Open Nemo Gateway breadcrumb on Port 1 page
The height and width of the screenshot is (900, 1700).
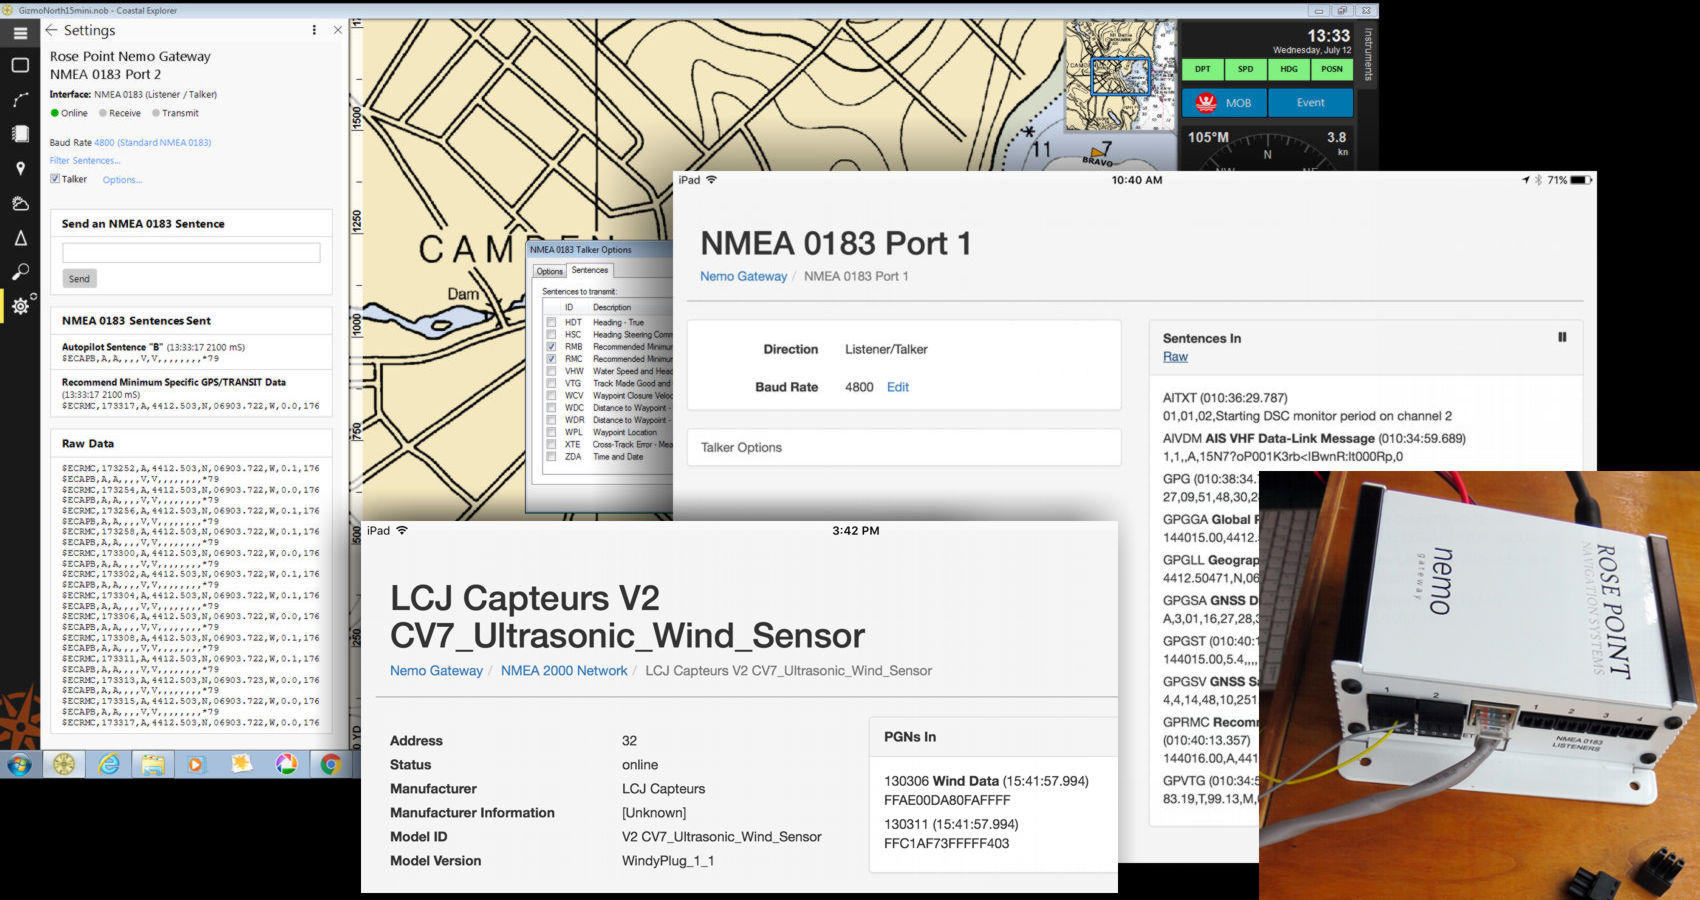[743, 276]
